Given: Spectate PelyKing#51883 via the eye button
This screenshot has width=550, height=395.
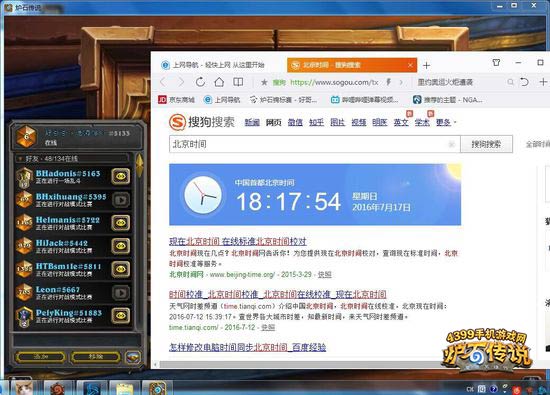Looking at the screenshot, I should pos(121,315).
